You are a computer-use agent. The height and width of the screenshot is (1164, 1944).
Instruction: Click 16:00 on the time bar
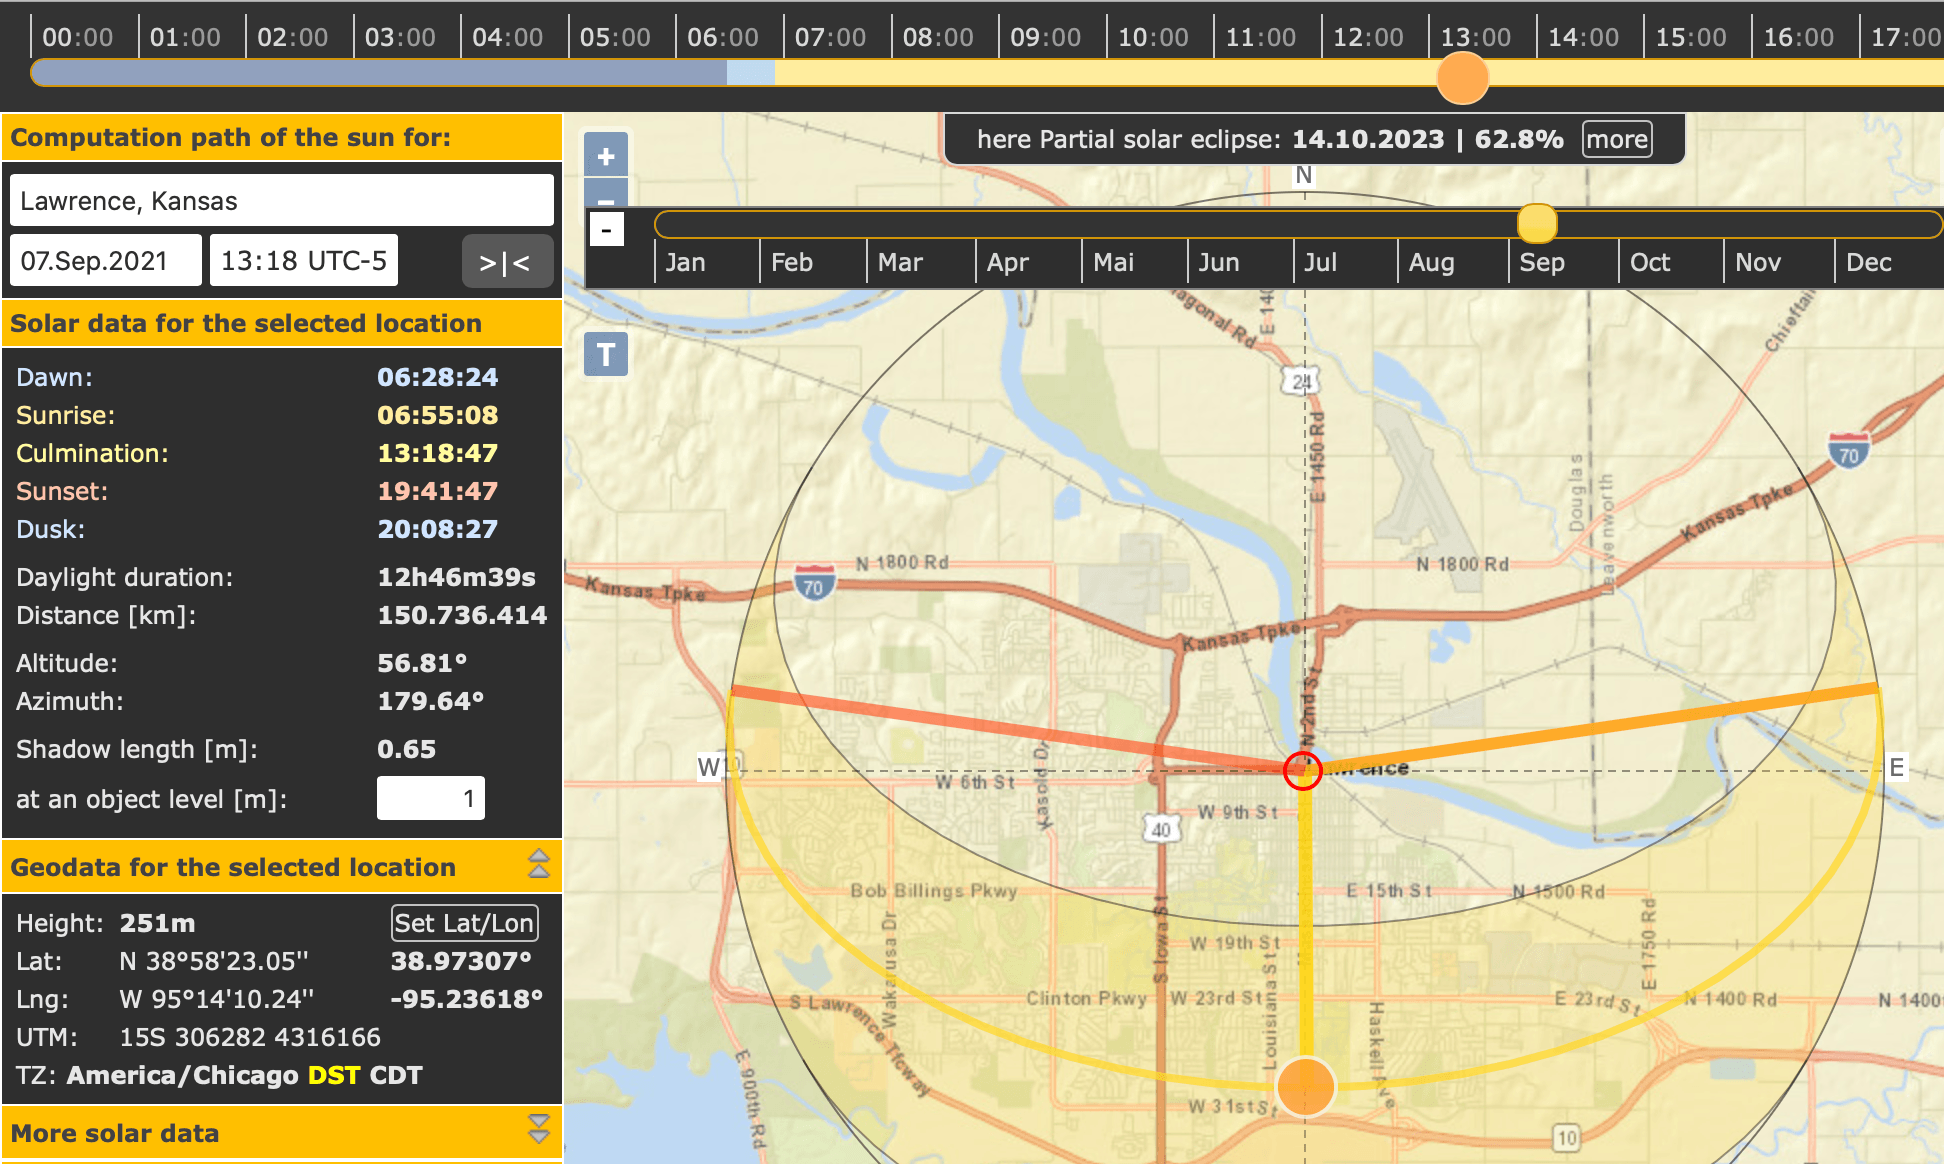point(1799,38)
